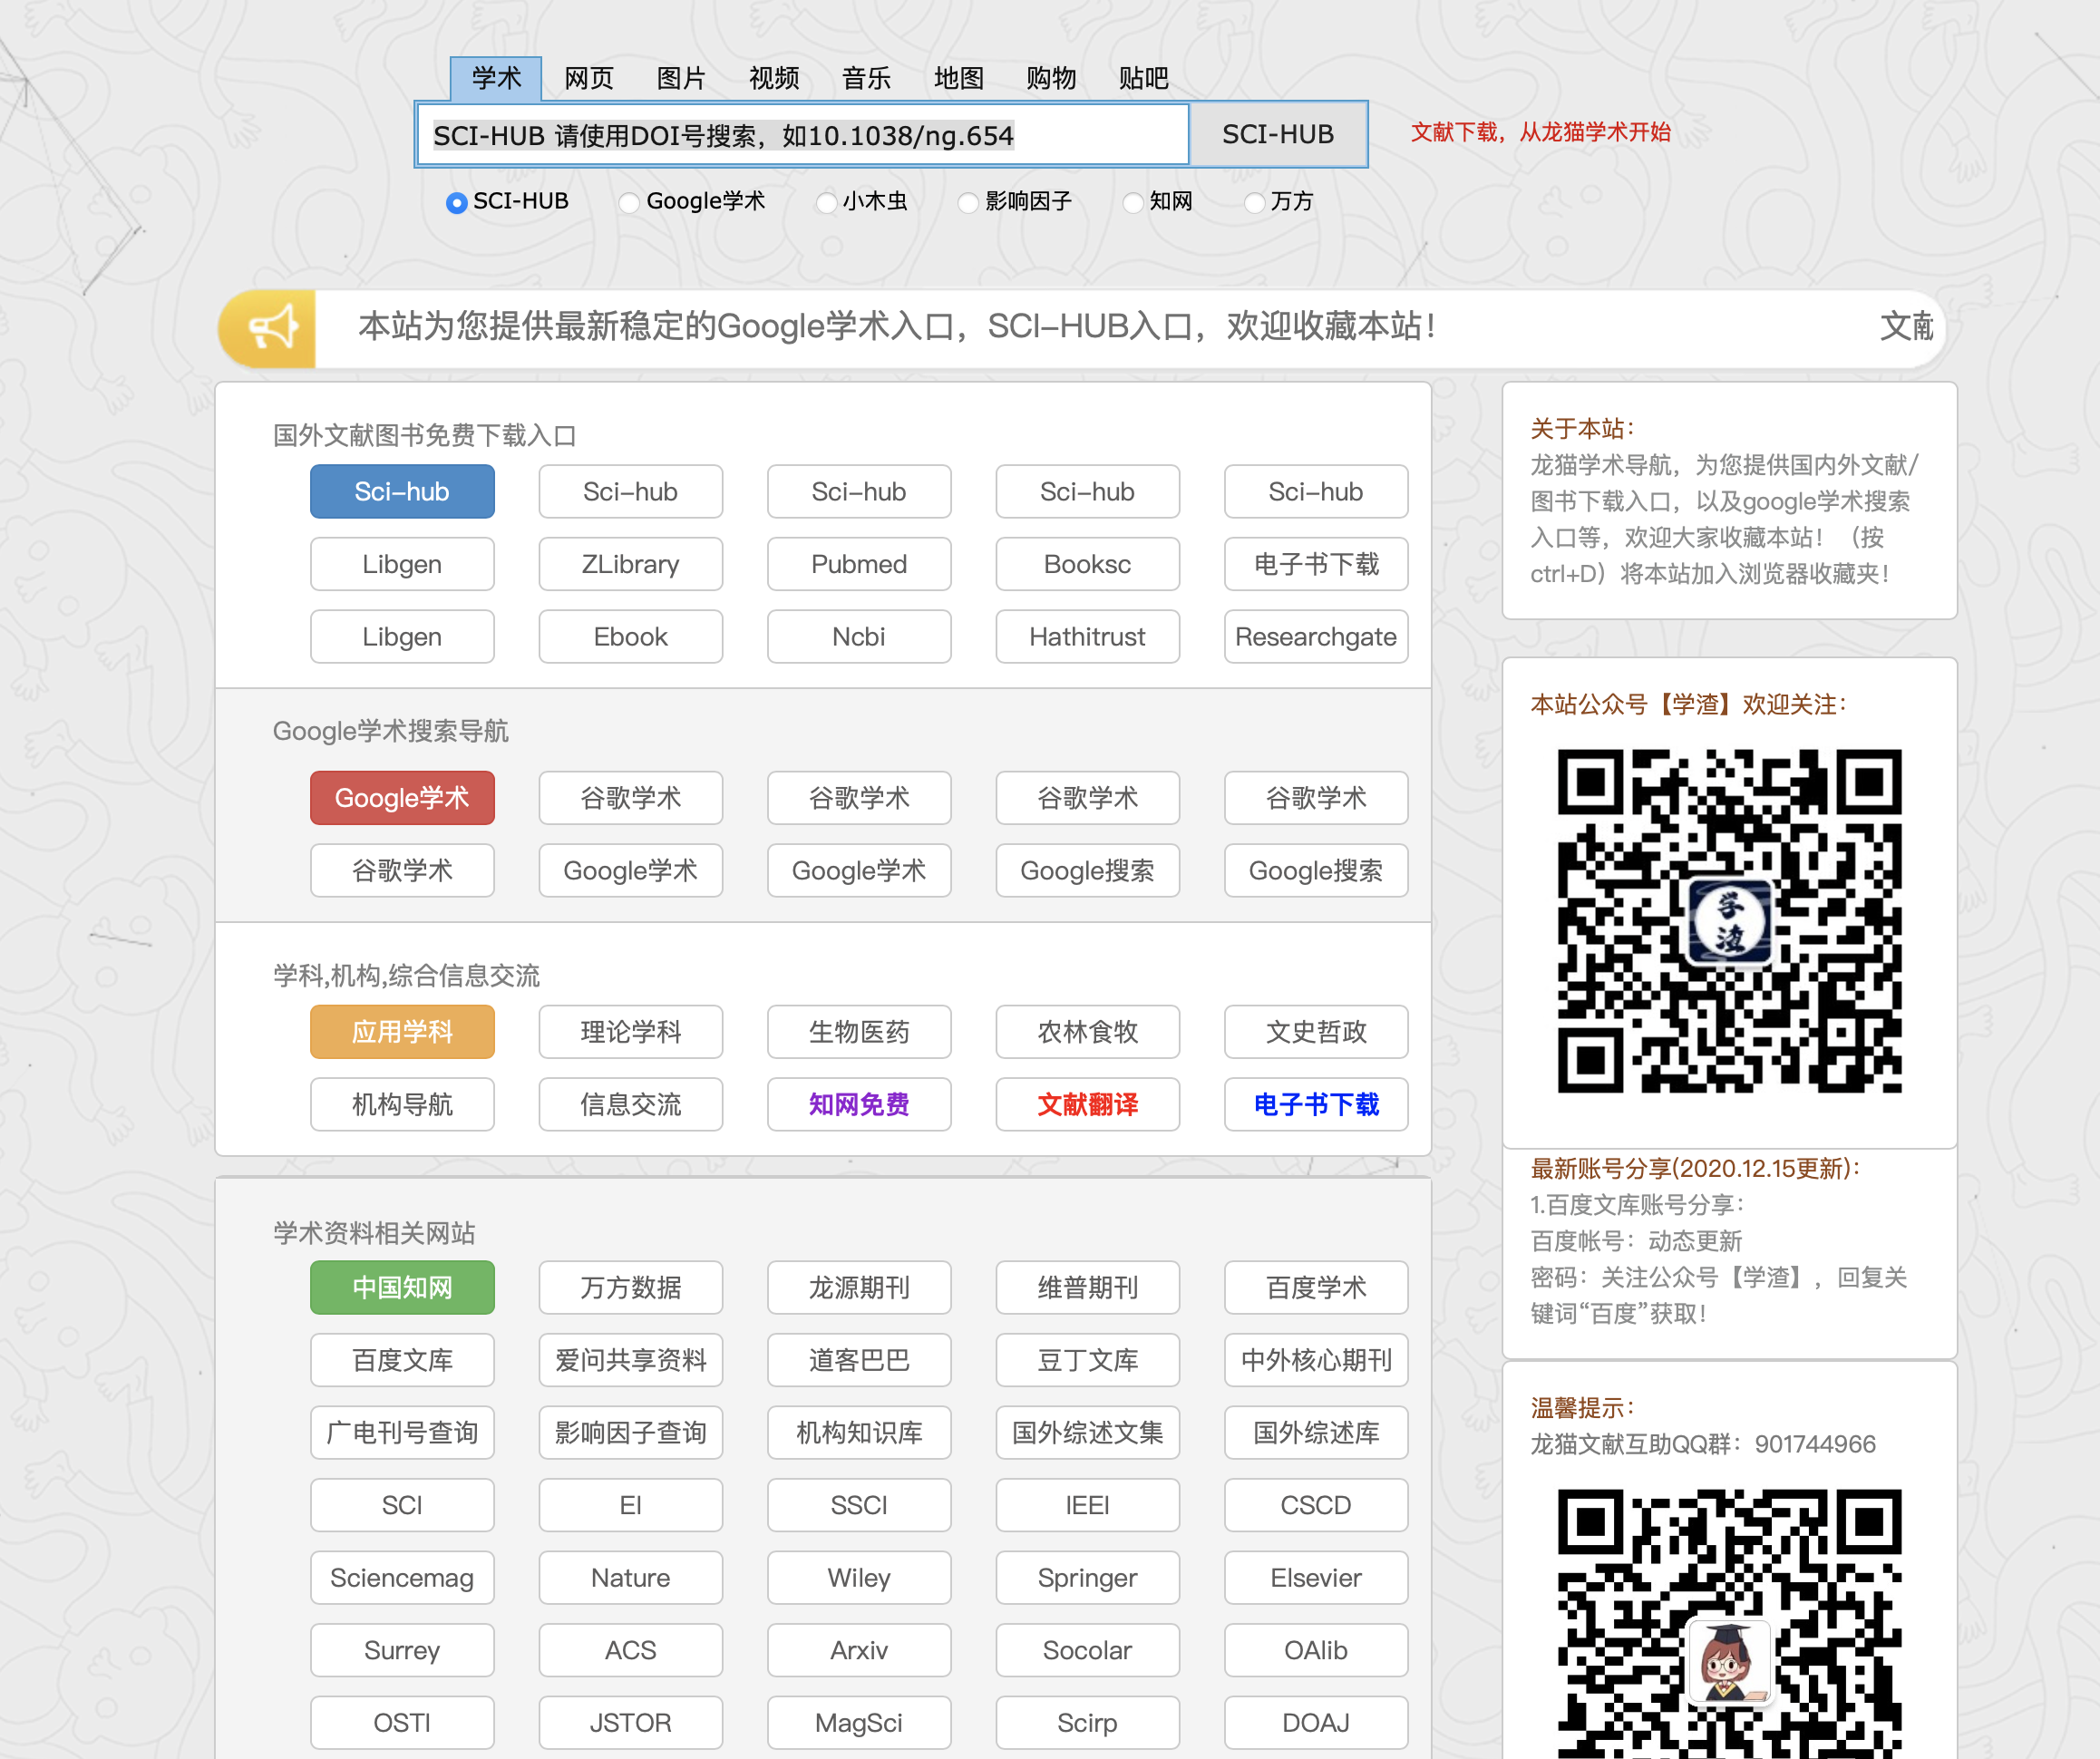The width and height of the screenshot is (2100, 1759).
Task: Open the 维普期刊 link
Action: [1087, 1287]
